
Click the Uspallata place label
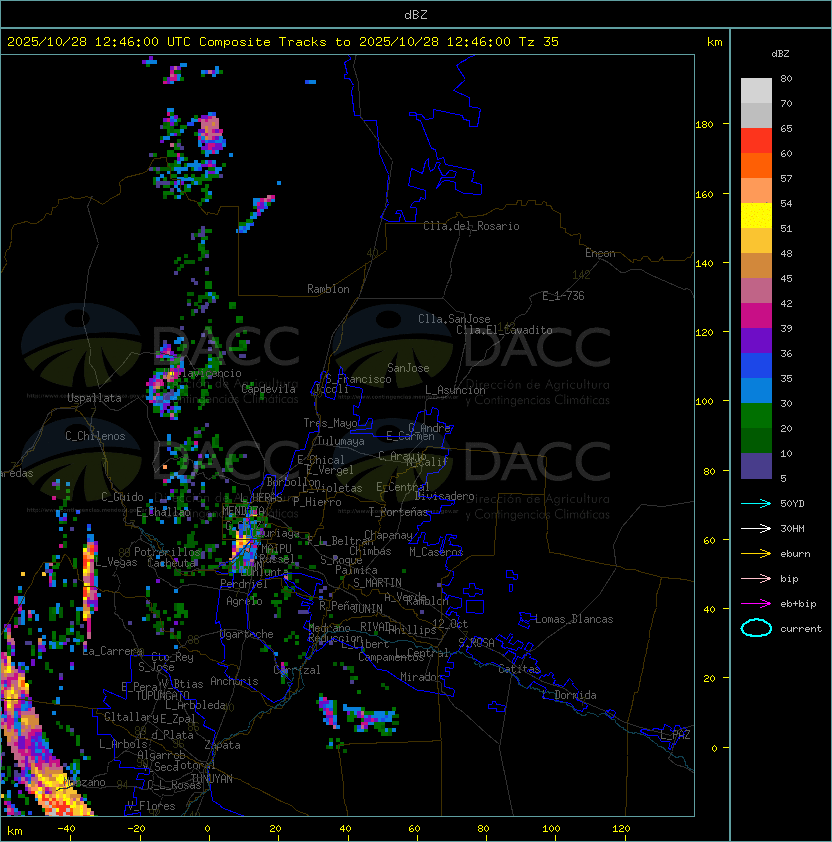click(x=94, y=398)
